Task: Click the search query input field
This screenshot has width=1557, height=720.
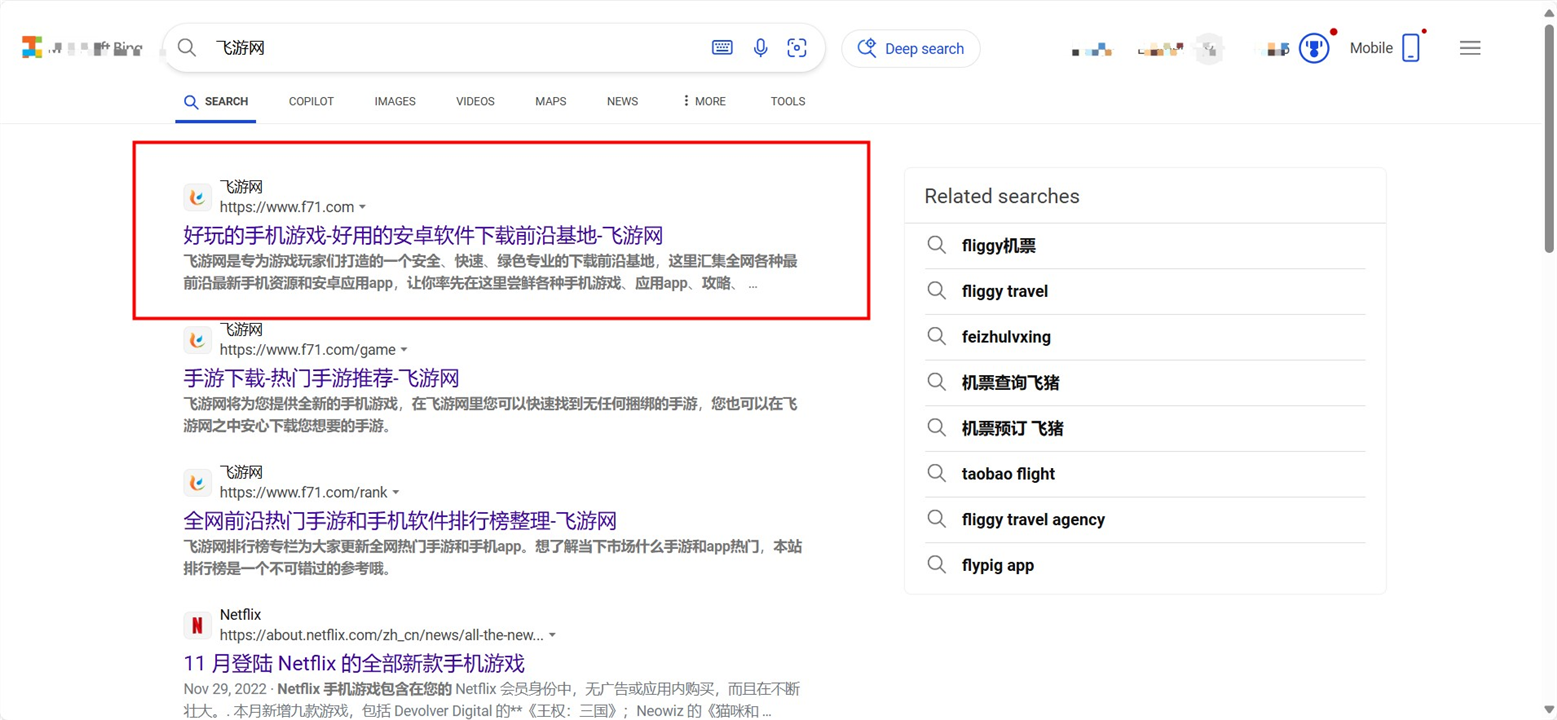Action: [455, 47]
